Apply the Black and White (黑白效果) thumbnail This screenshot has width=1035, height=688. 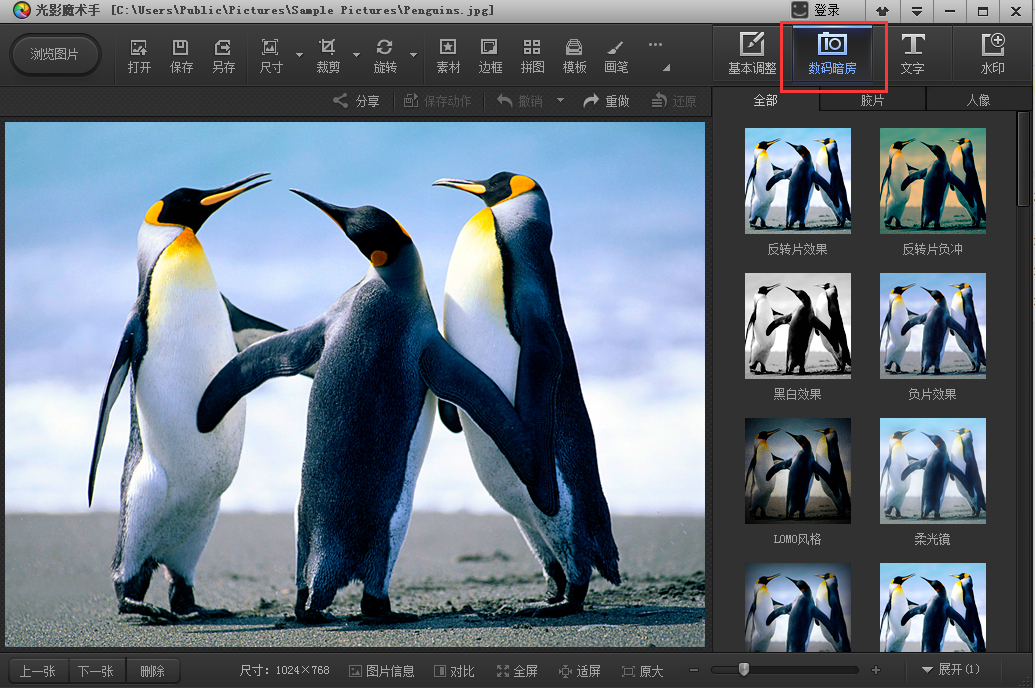click(797, 326)
